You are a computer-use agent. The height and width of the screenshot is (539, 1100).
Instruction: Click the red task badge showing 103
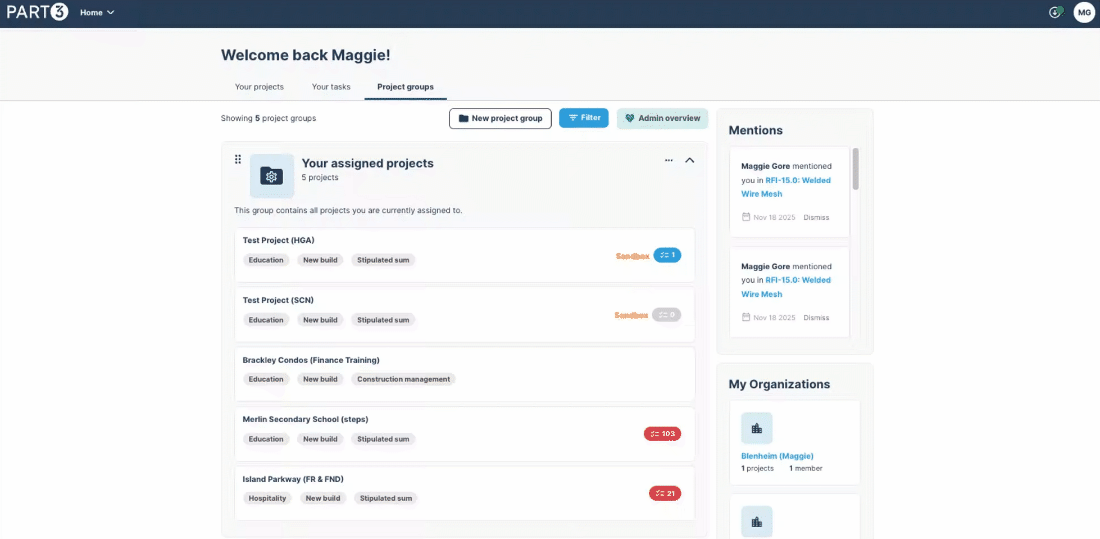662,434
